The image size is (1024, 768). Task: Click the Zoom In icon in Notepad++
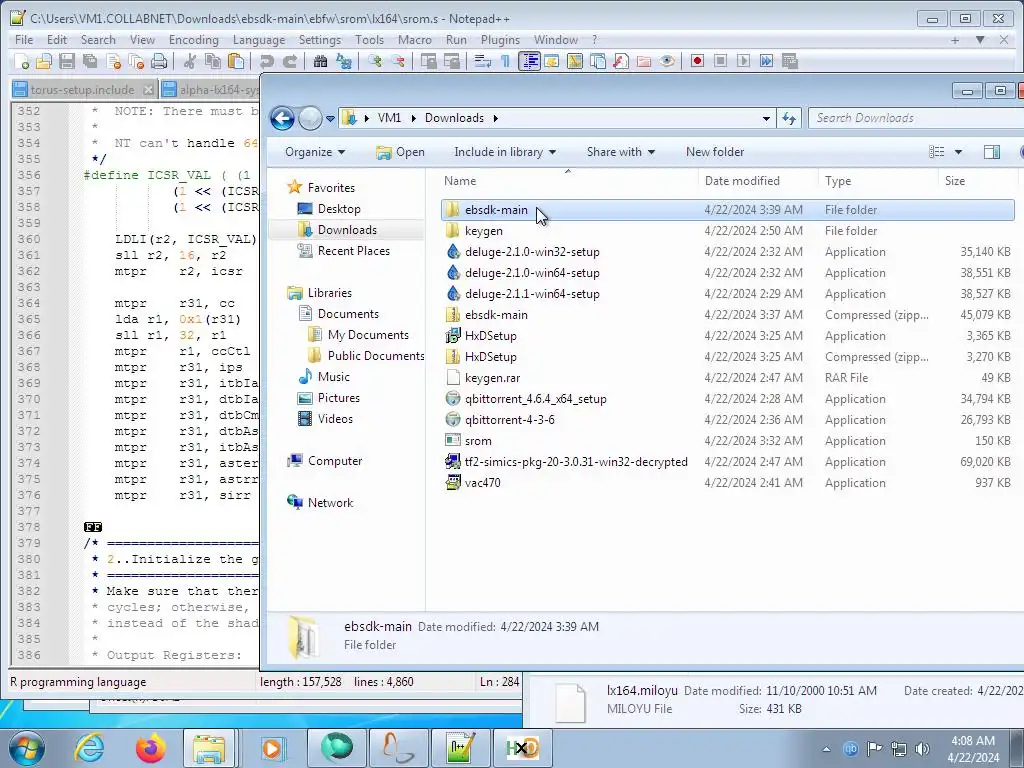(375, 61)
